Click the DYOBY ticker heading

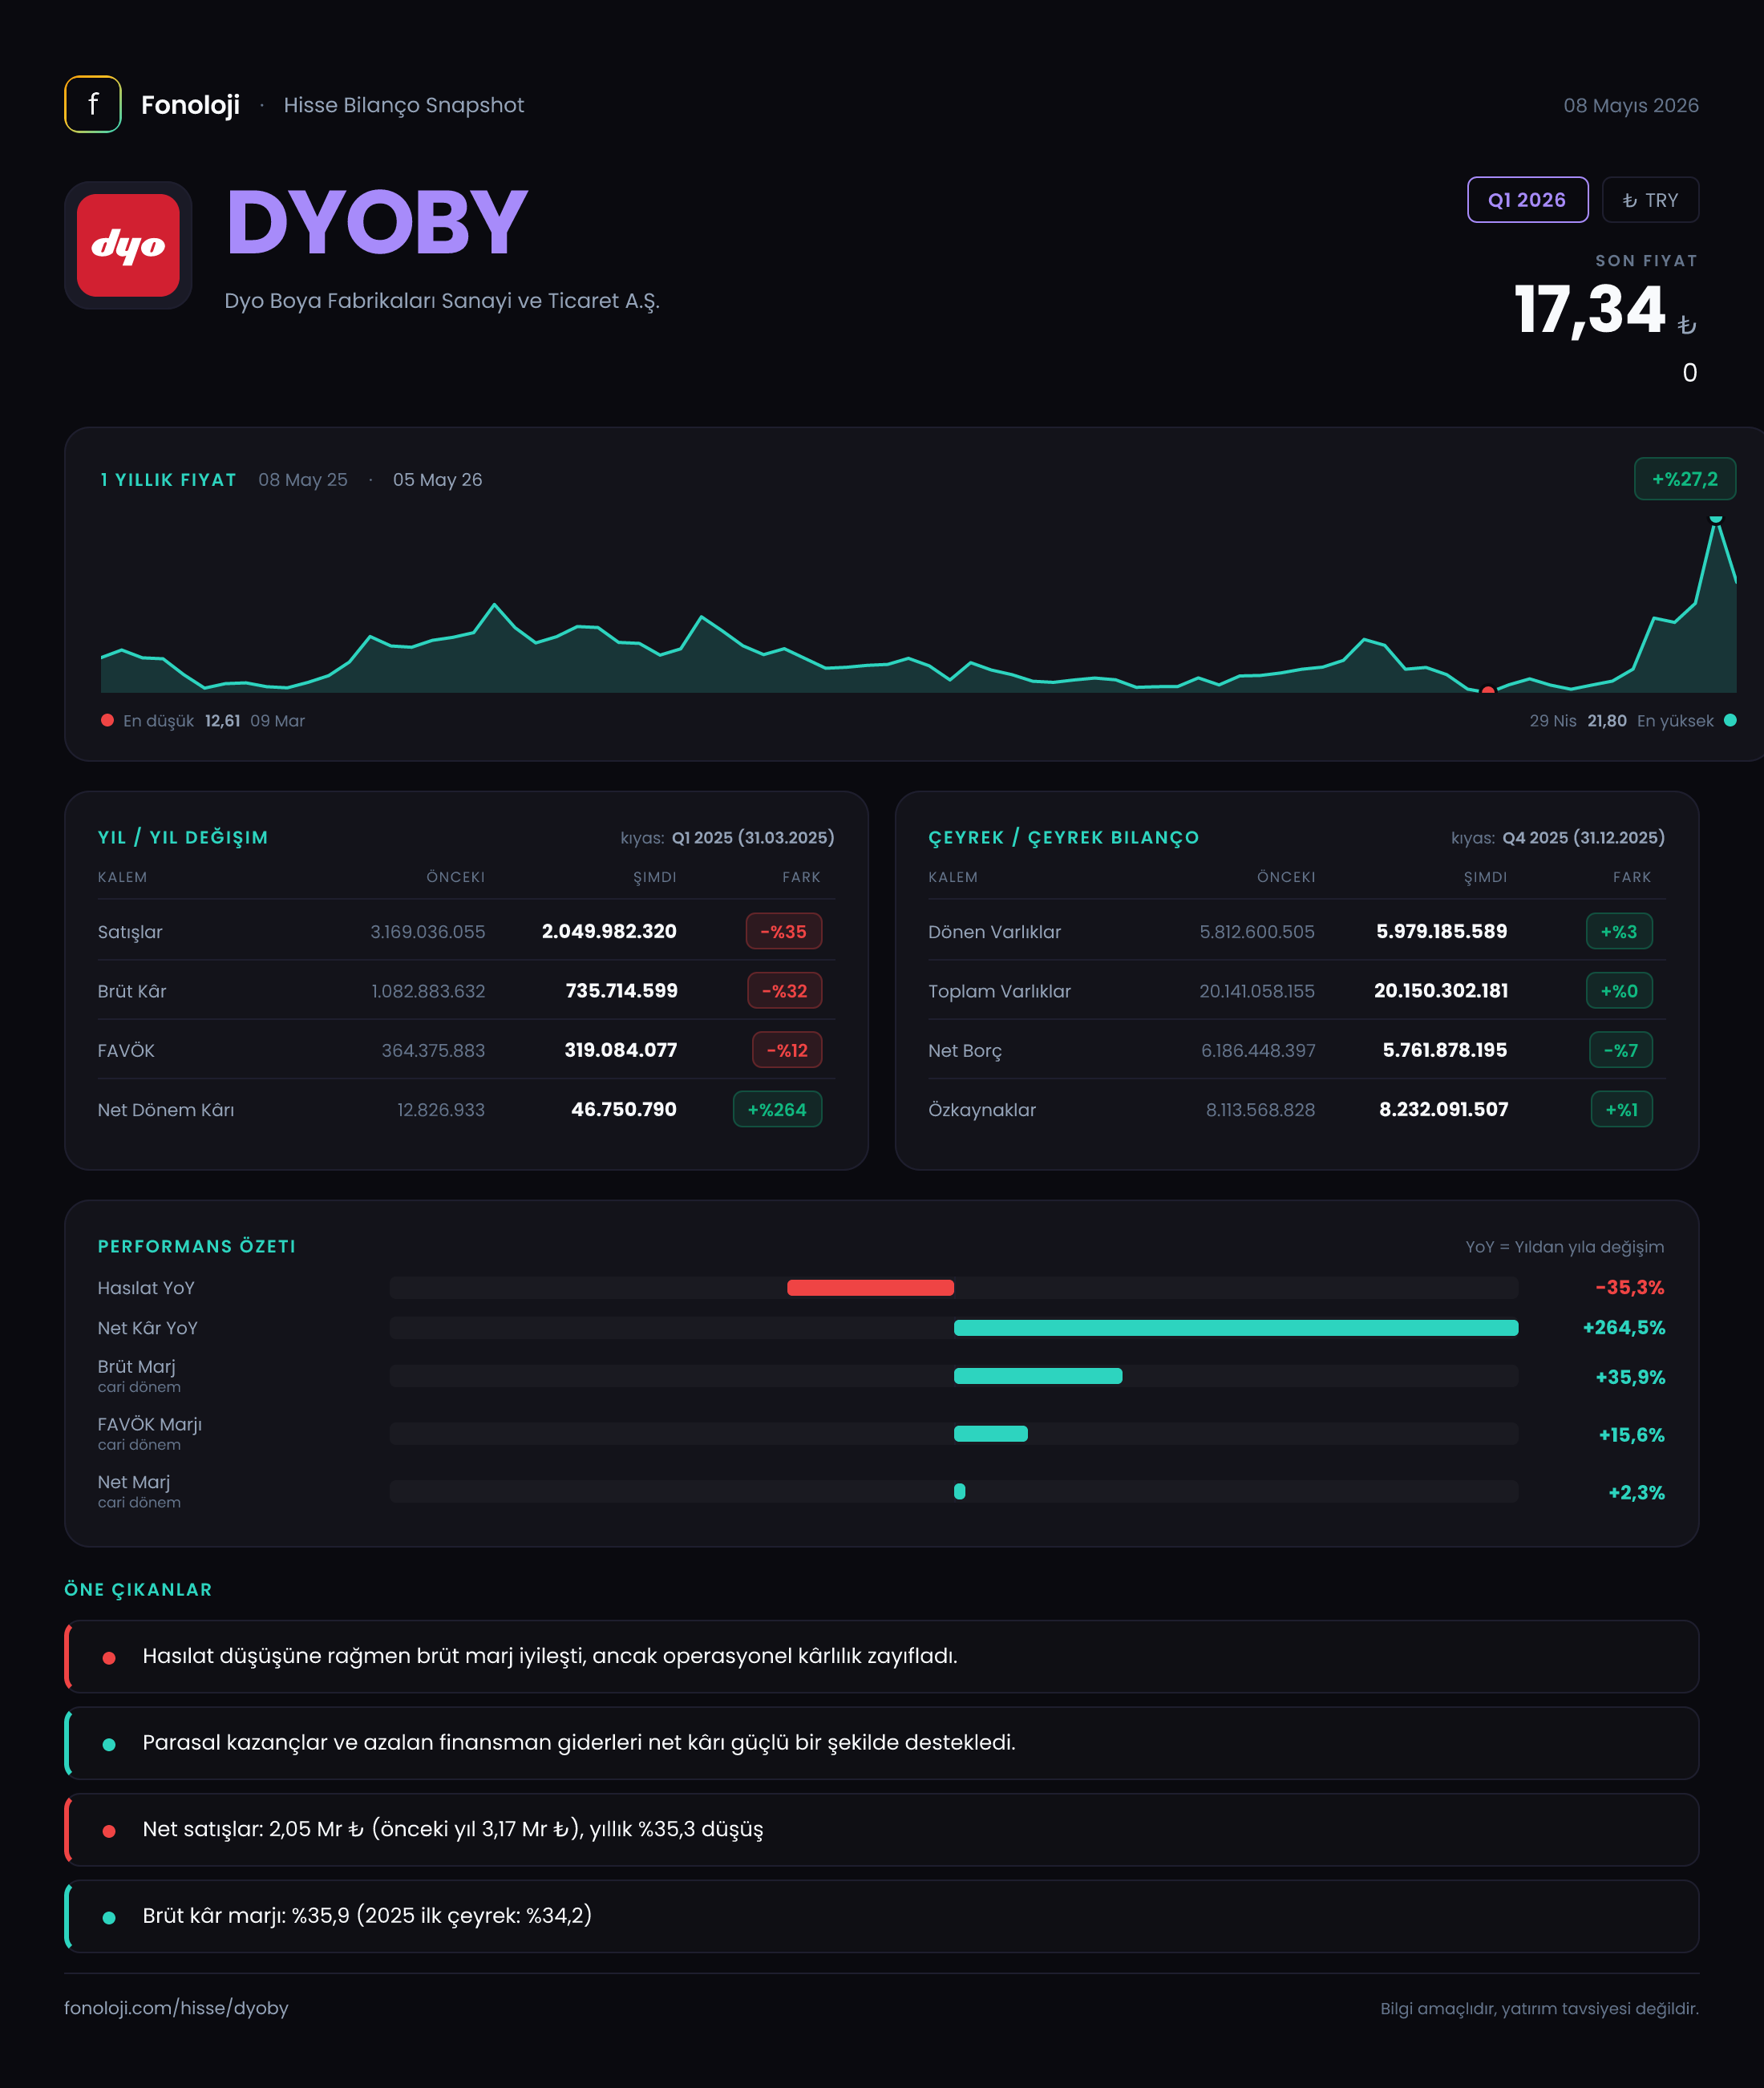point(377,222)
